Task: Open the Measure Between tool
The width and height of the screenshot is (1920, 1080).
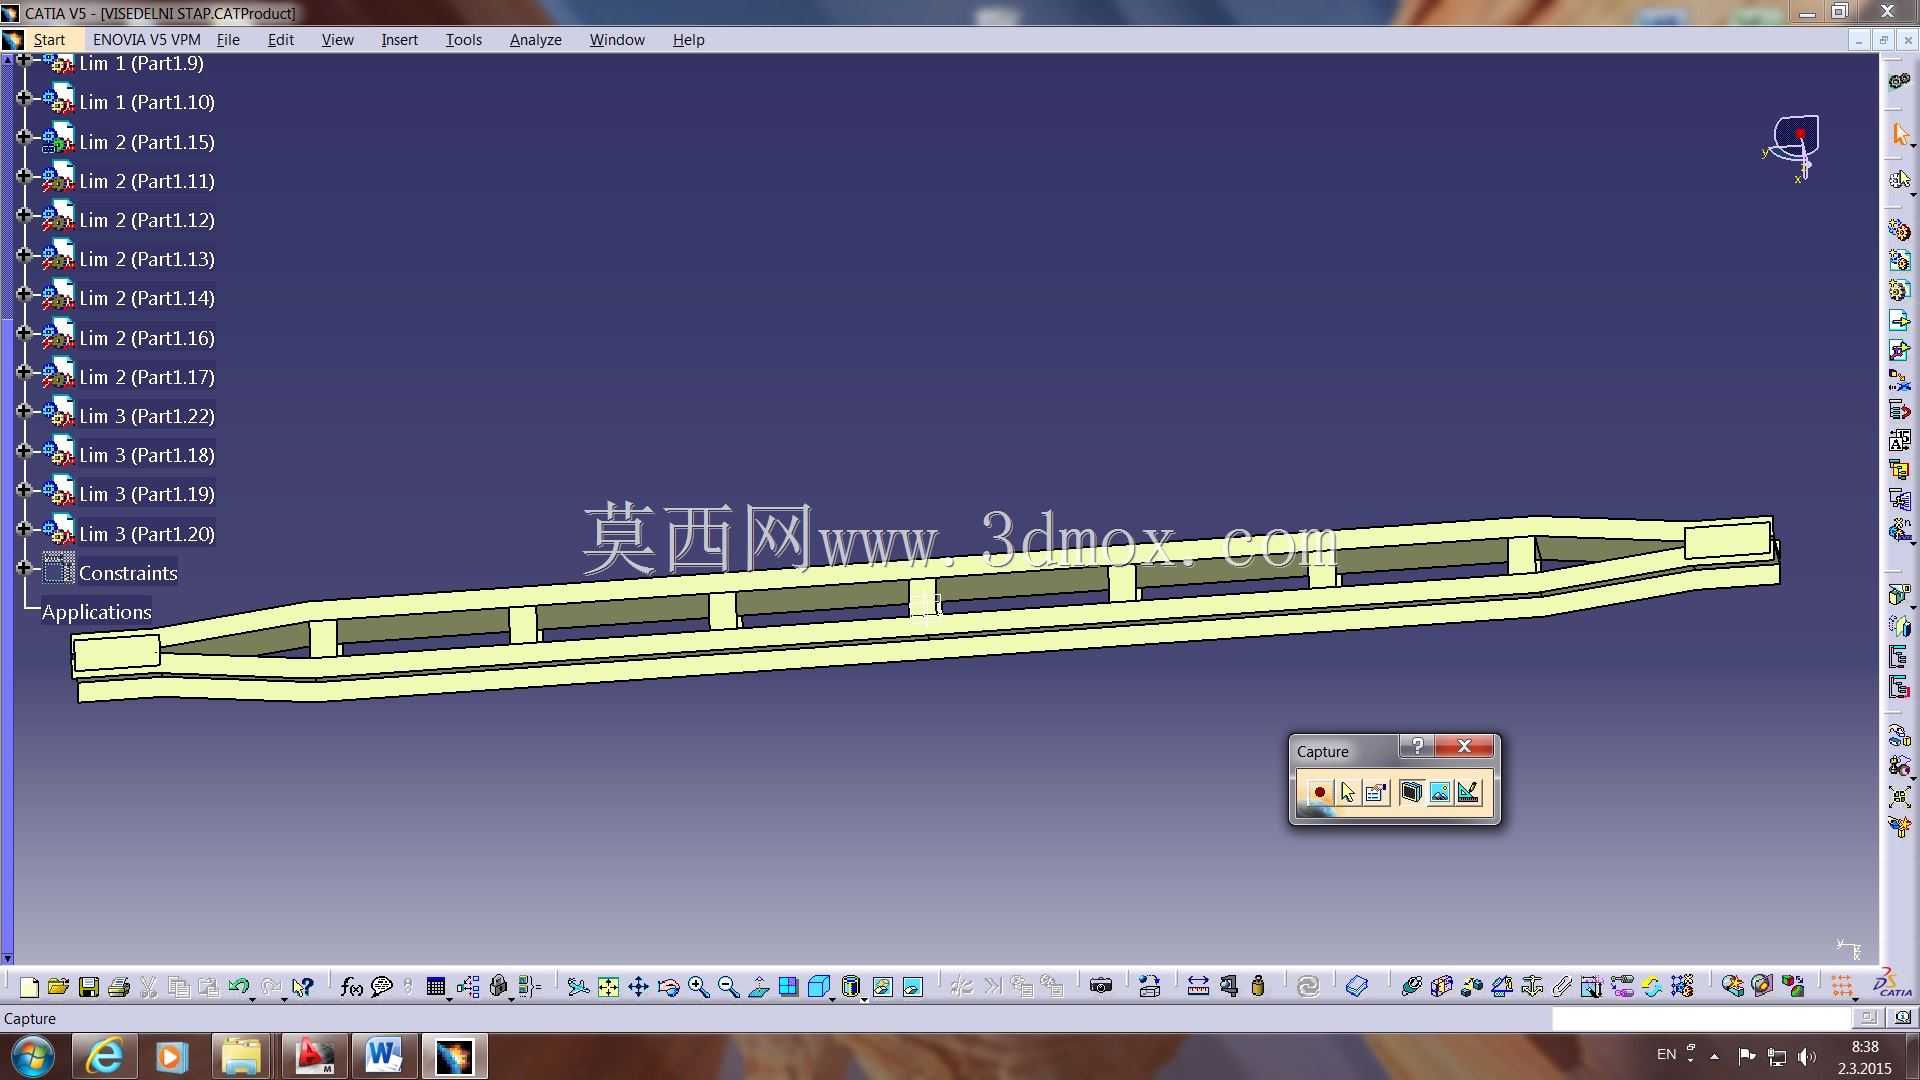Action: [x=1198, y=988]
